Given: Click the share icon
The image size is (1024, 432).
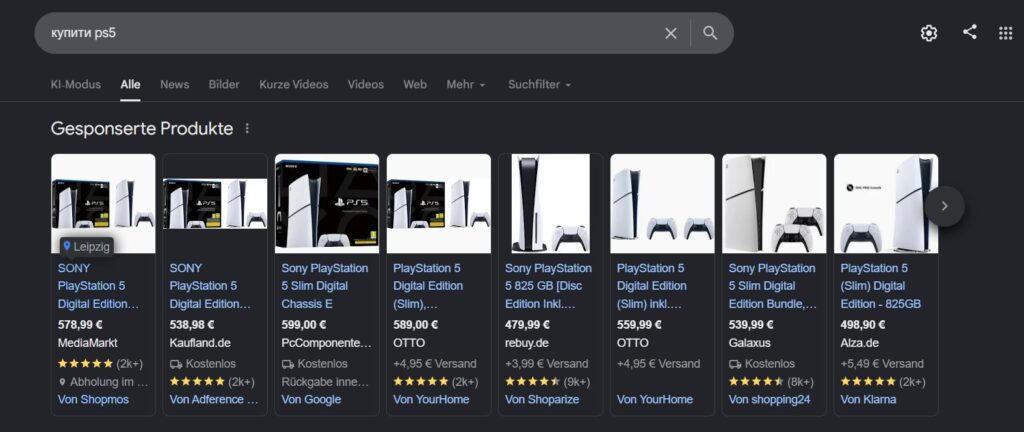Looking at the screenshot, I should (x=970, y=32).
